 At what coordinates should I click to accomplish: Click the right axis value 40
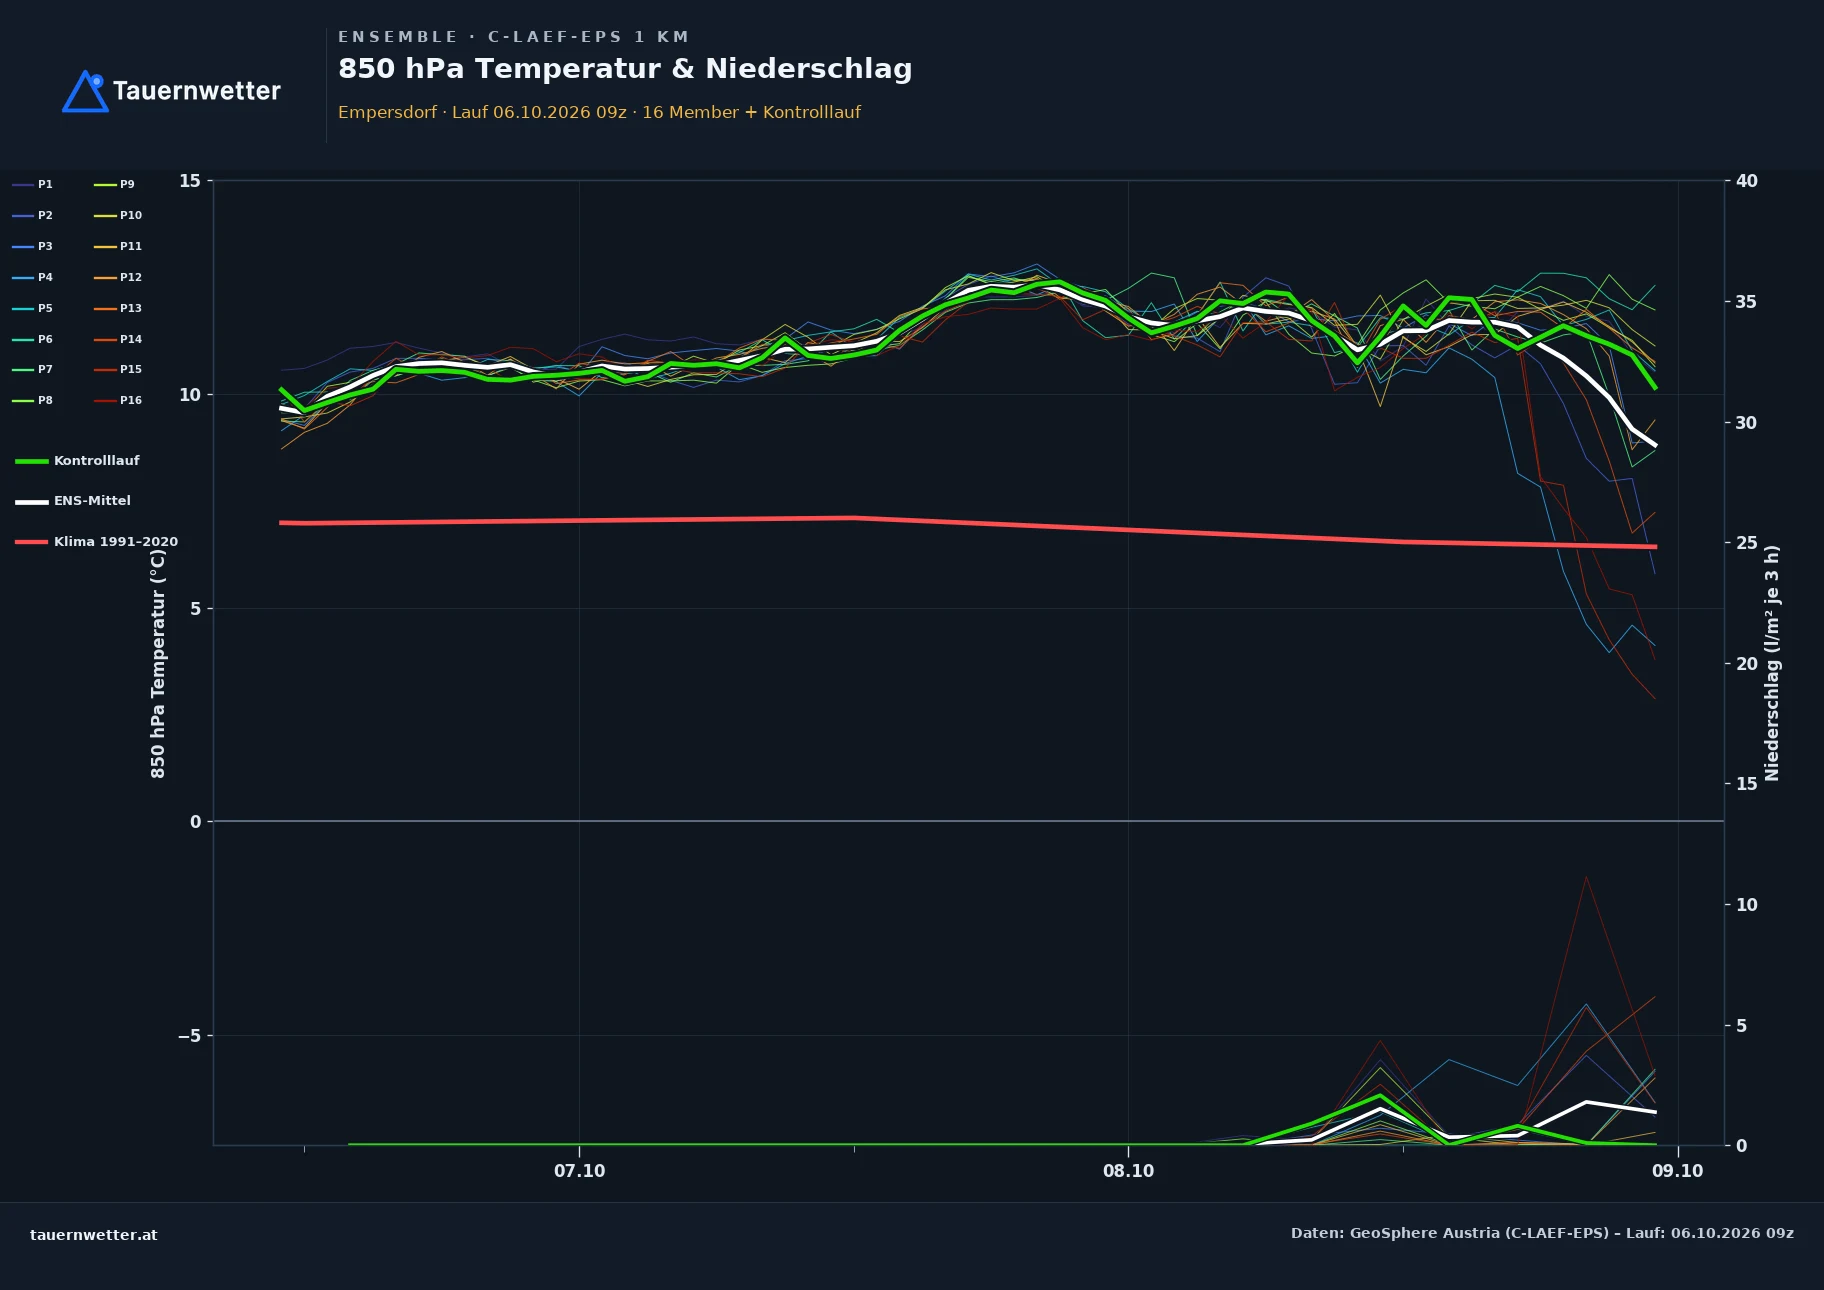pos(1747,181)
